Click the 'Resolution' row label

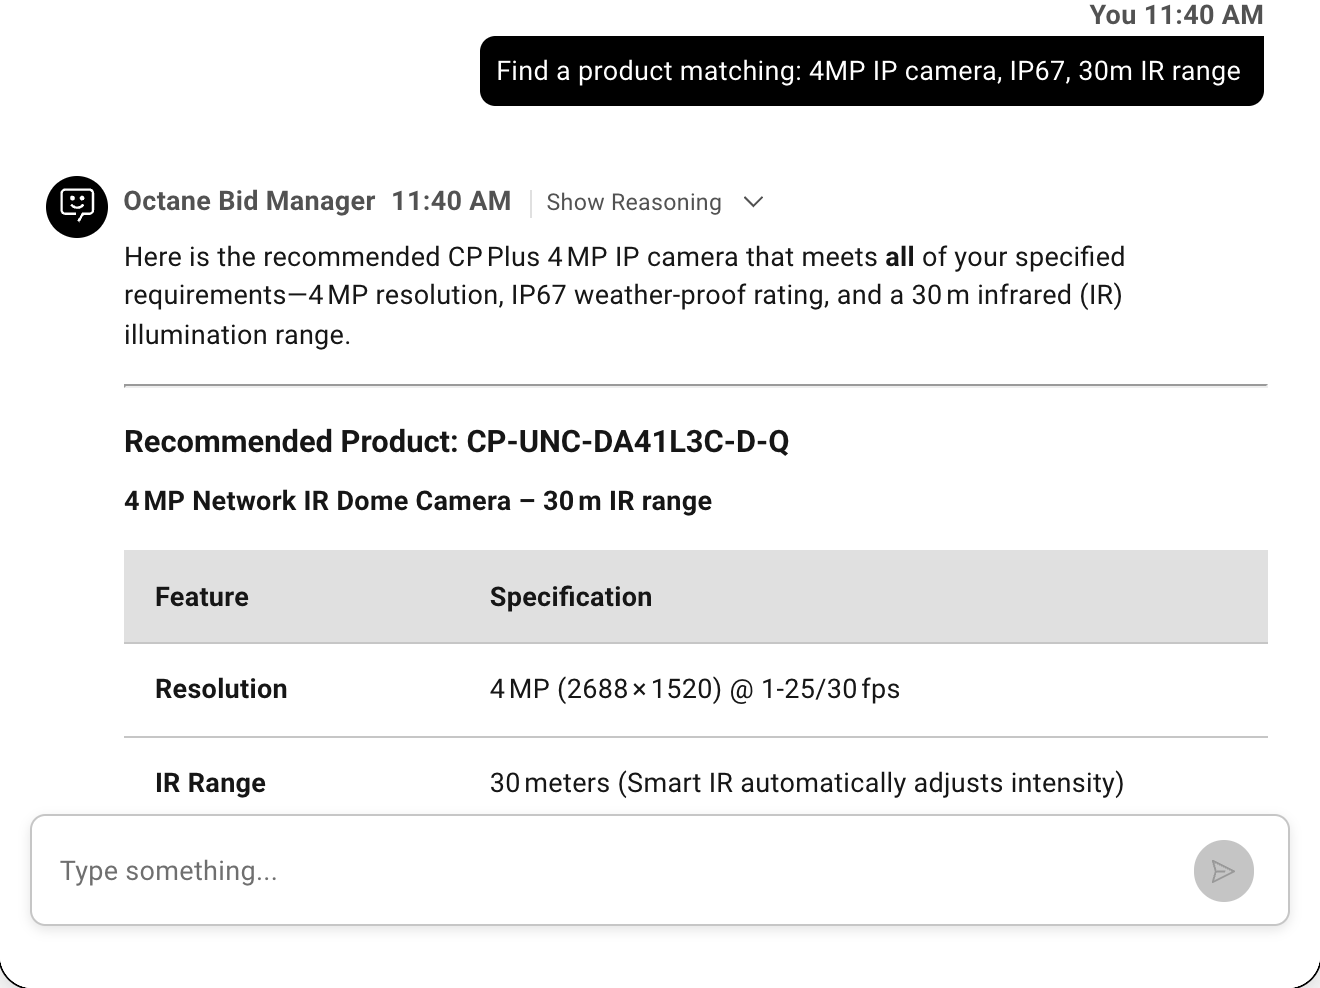click(221, 689)
